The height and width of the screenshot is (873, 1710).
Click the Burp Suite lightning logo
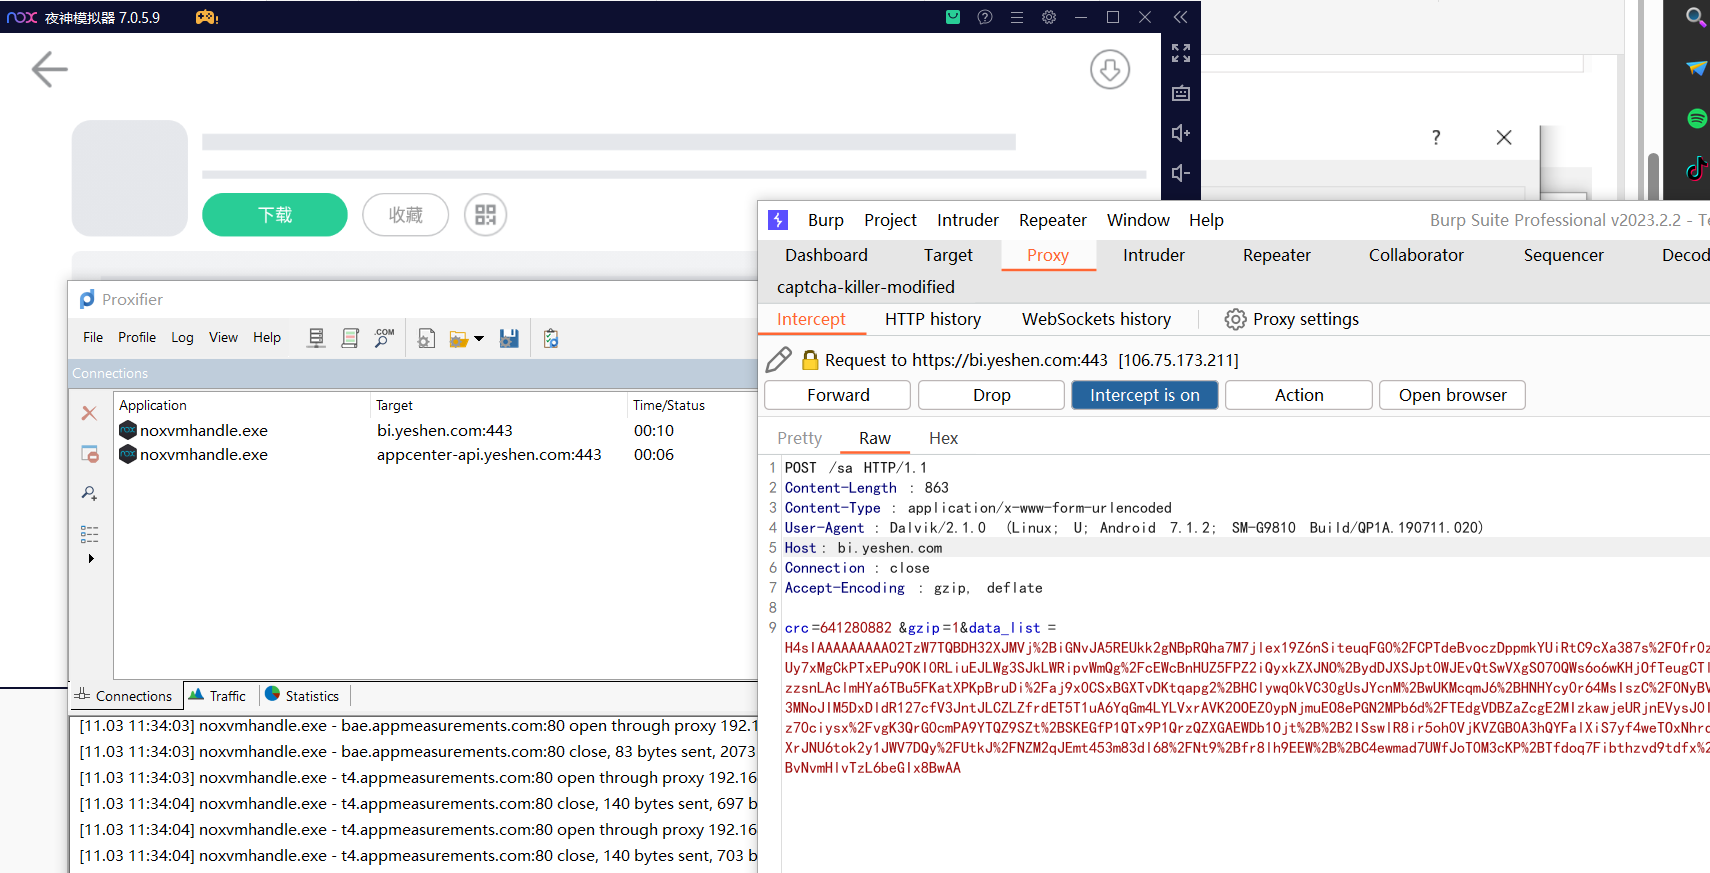tap(778, 220)
